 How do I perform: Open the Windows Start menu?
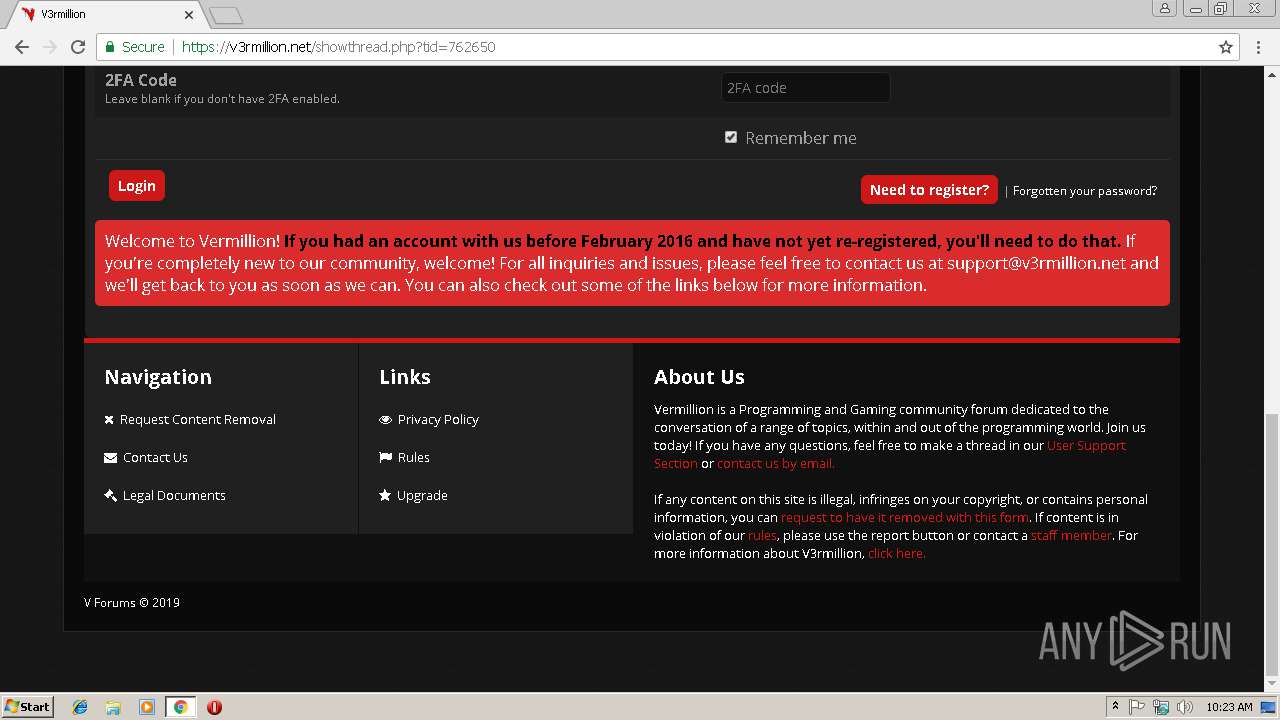[27, 706]
